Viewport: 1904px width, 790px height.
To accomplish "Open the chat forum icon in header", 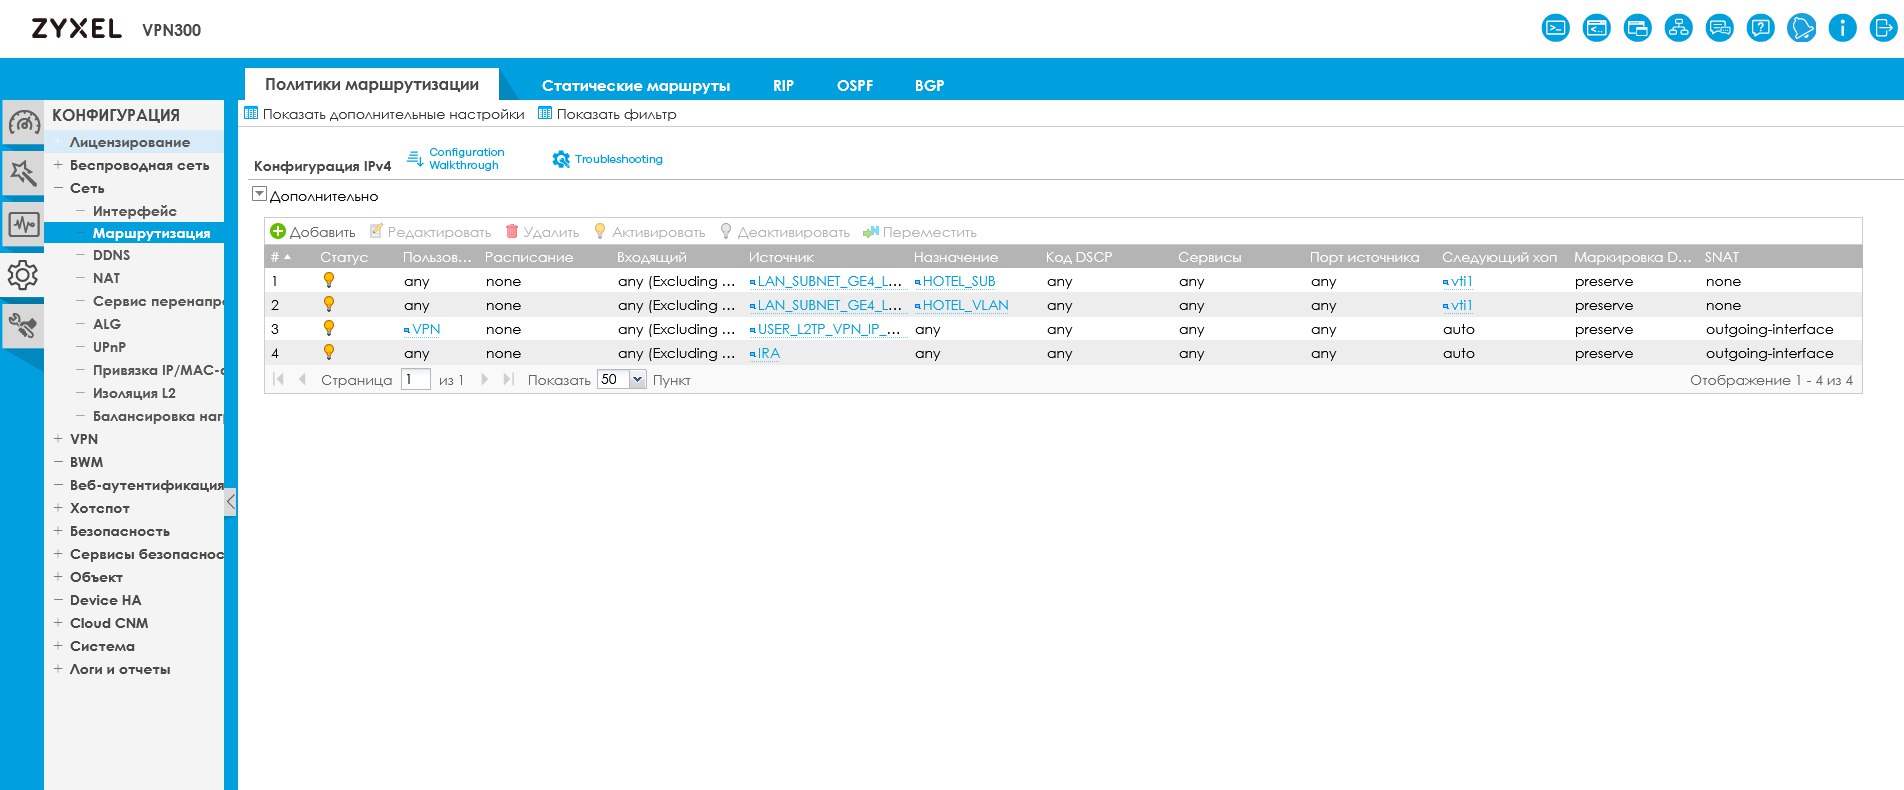I will 1720,28.
